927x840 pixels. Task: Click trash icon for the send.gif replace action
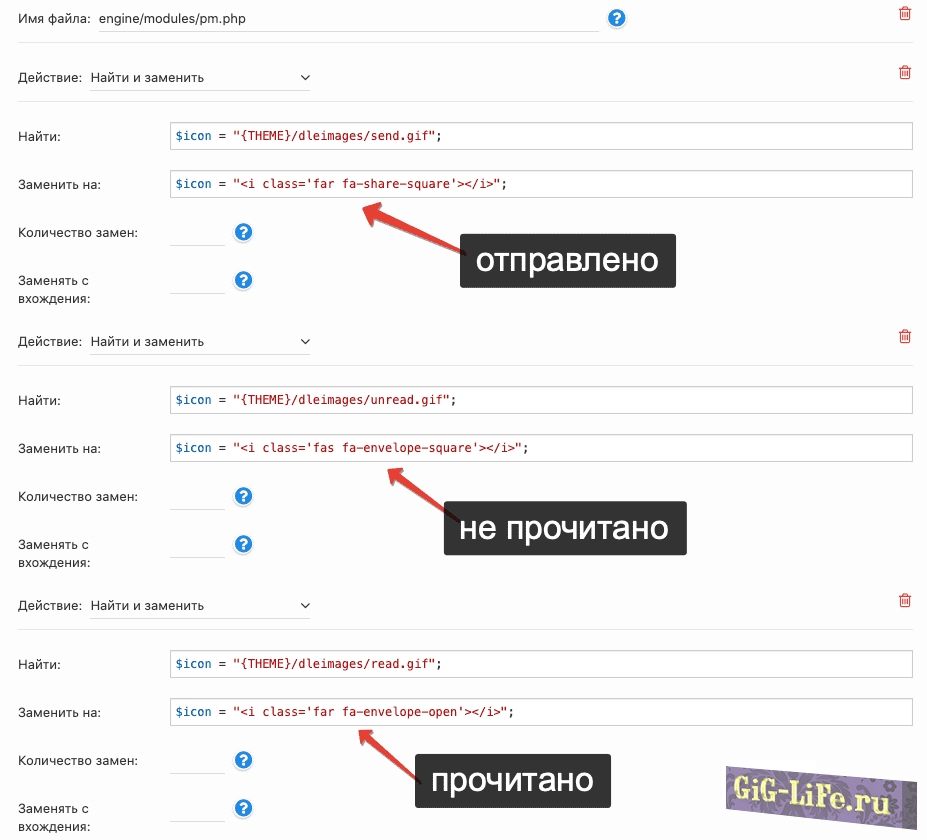coord(905,72)
